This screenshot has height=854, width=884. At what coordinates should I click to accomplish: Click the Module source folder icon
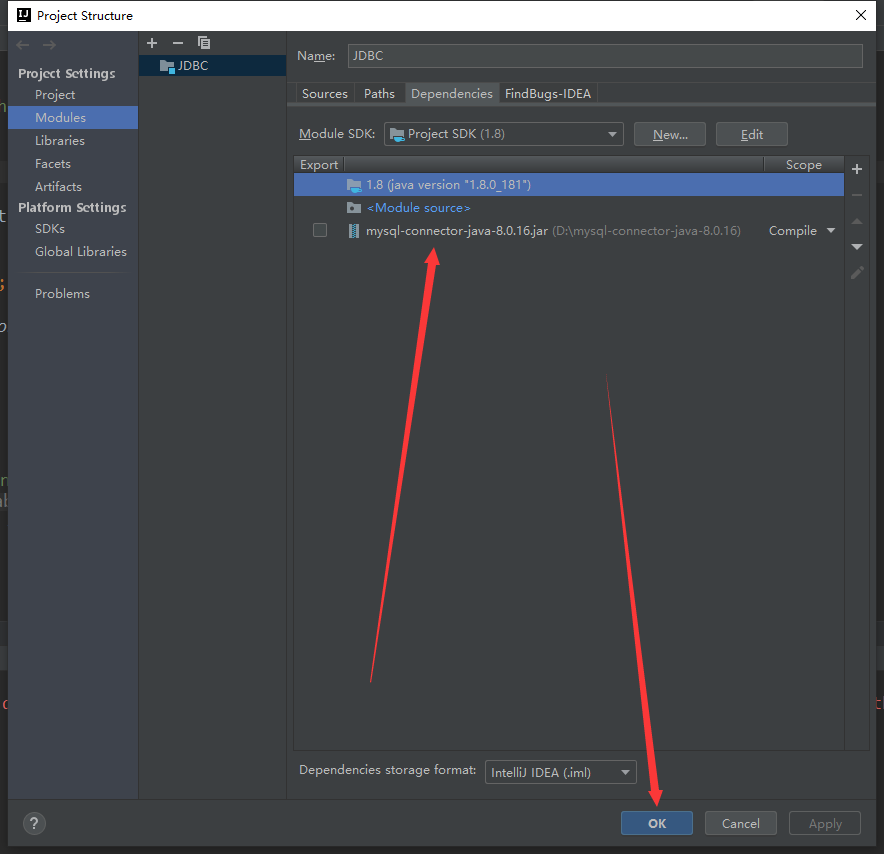click(x=353, y=208)
